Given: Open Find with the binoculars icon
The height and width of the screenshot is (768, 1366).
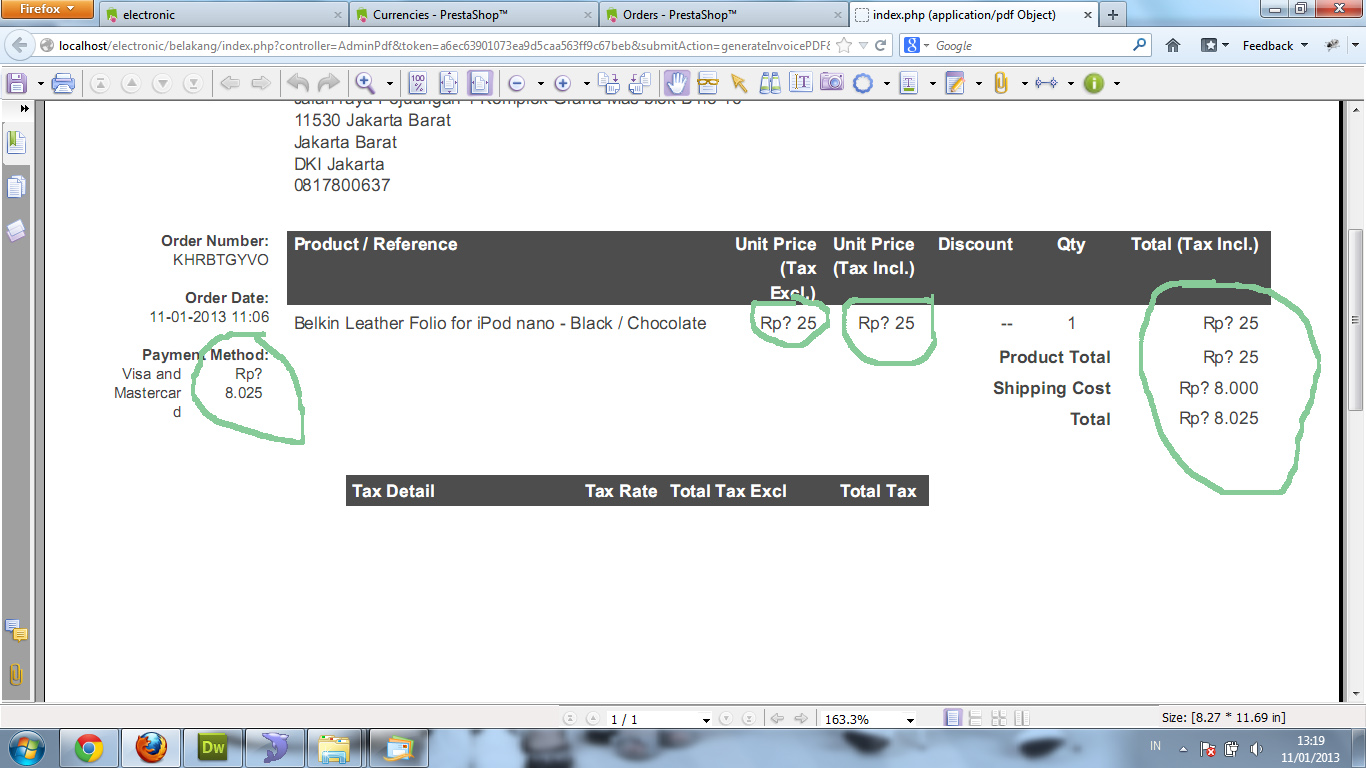Looking at the screenshot, I should coord(770,83).
